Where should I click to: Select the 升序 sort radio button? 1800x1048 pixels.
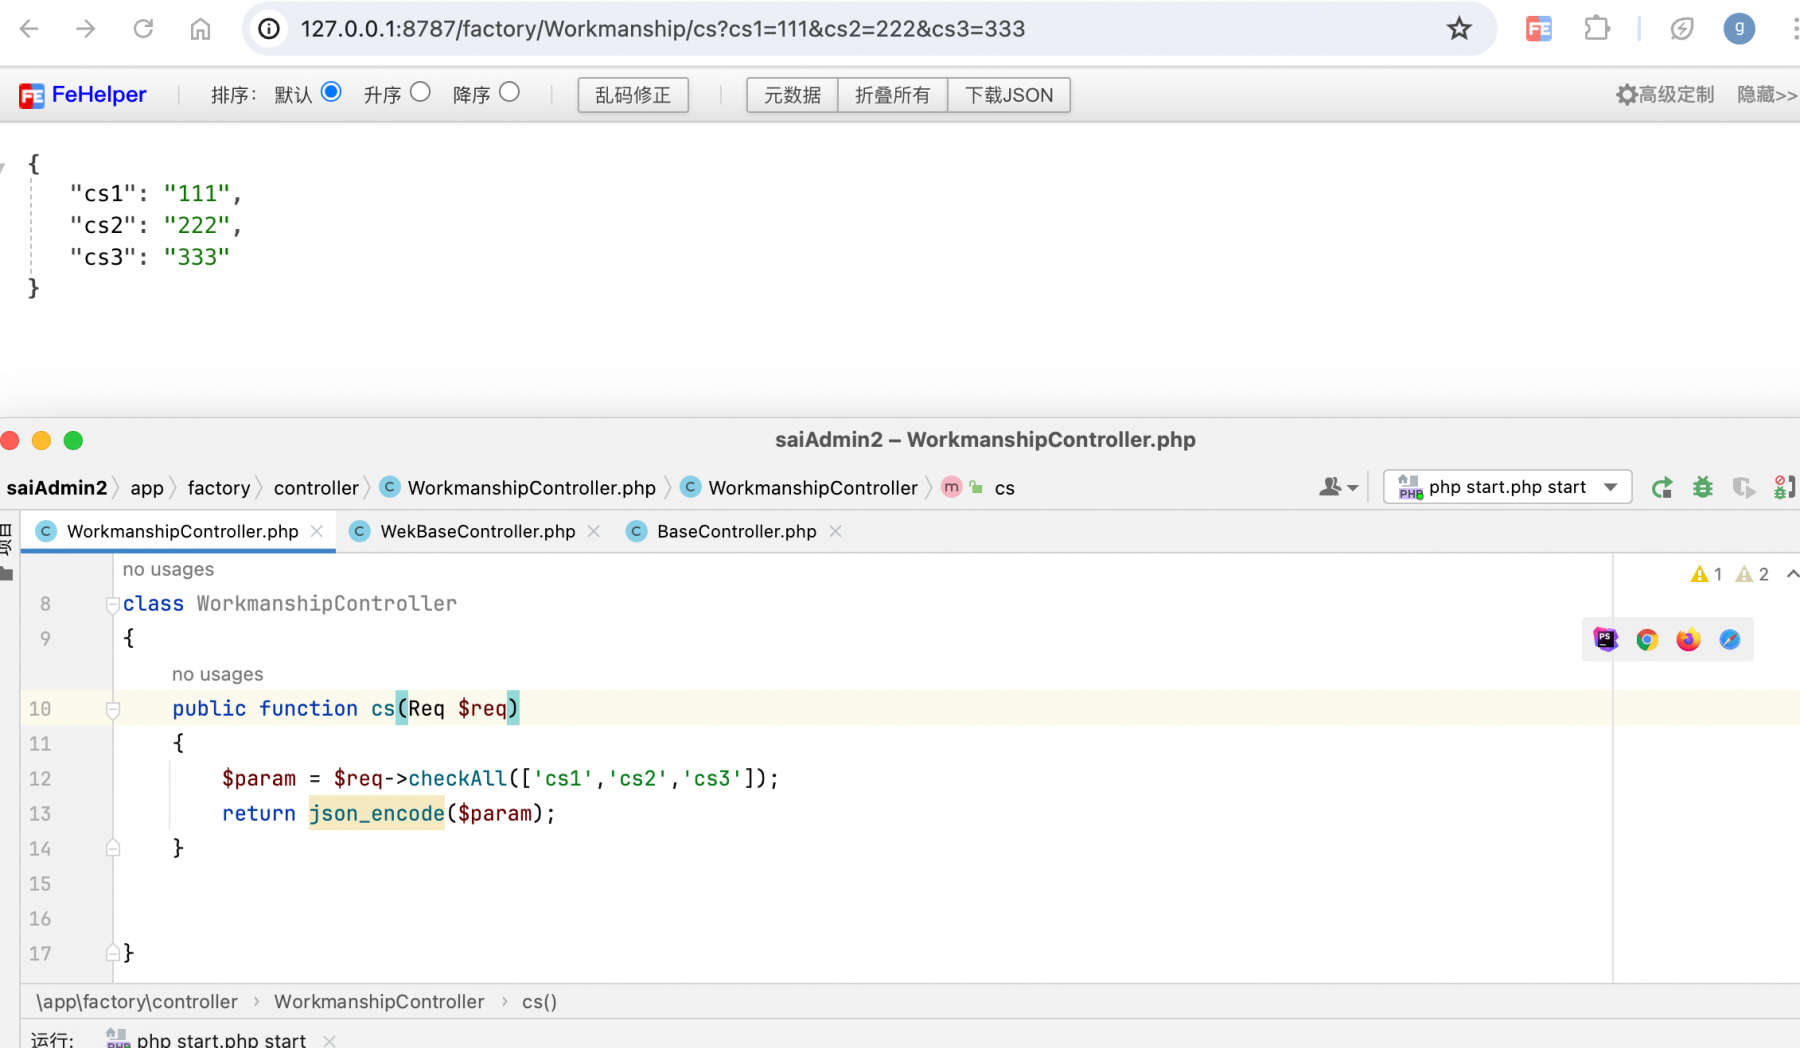[x=420, y=93]
